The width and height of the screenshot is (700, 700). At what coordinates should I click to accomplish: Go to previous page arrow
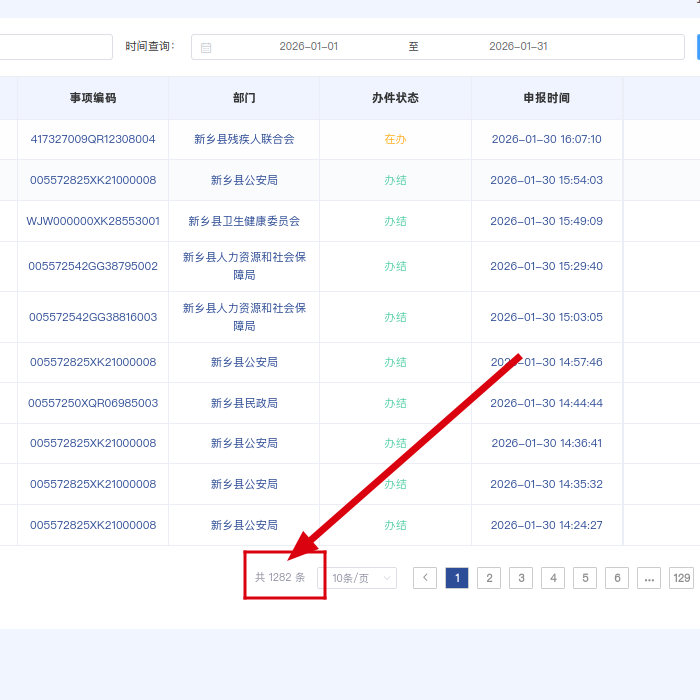(x=425, y=578)
